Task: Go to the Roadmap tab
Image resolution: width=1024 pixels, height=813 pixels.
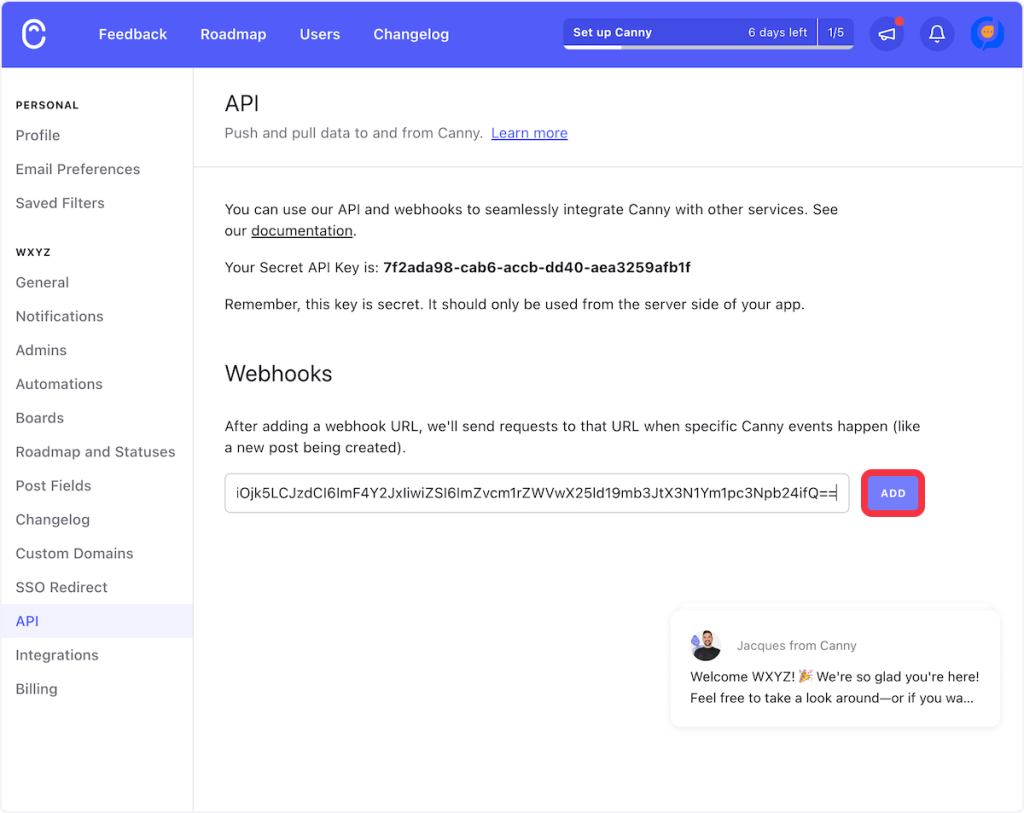Action: coord(233,34)
